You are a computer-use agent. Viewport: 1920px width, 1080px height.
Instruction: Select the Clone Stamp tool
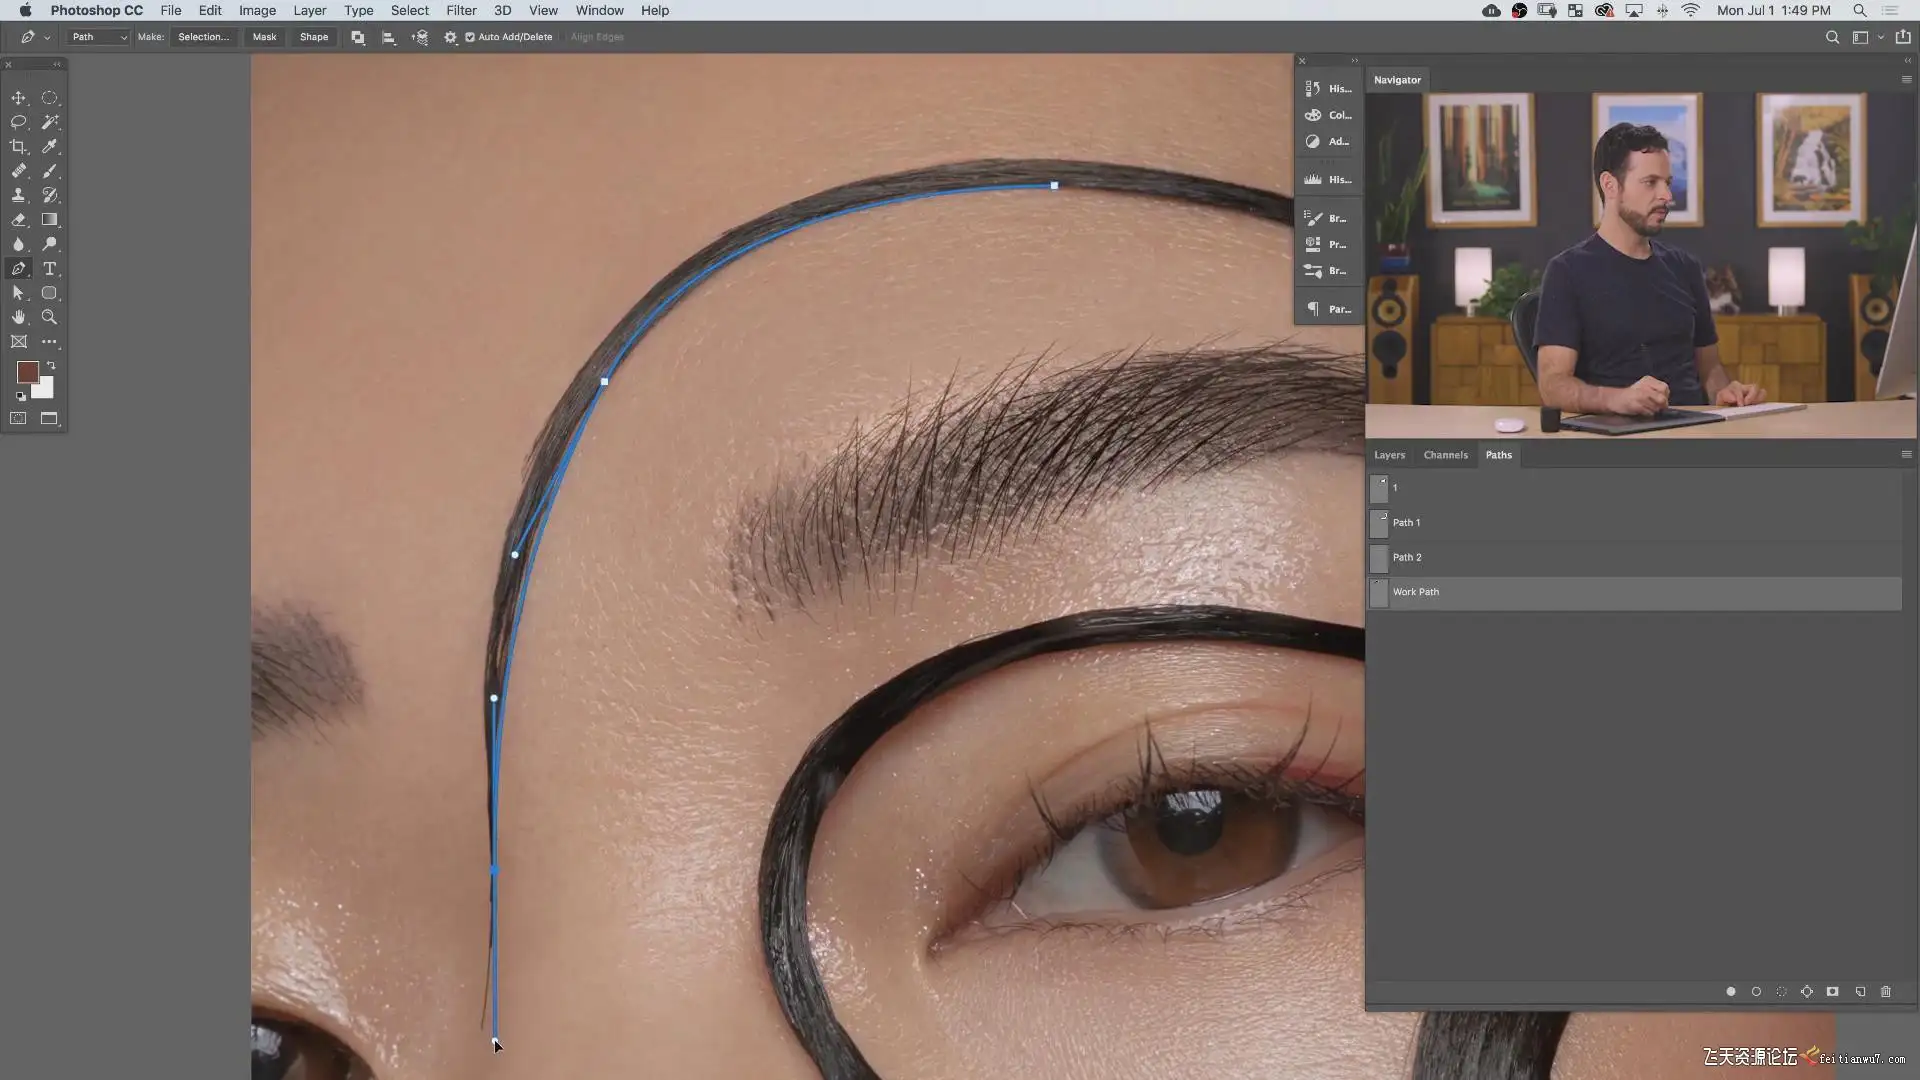[18, 196]
